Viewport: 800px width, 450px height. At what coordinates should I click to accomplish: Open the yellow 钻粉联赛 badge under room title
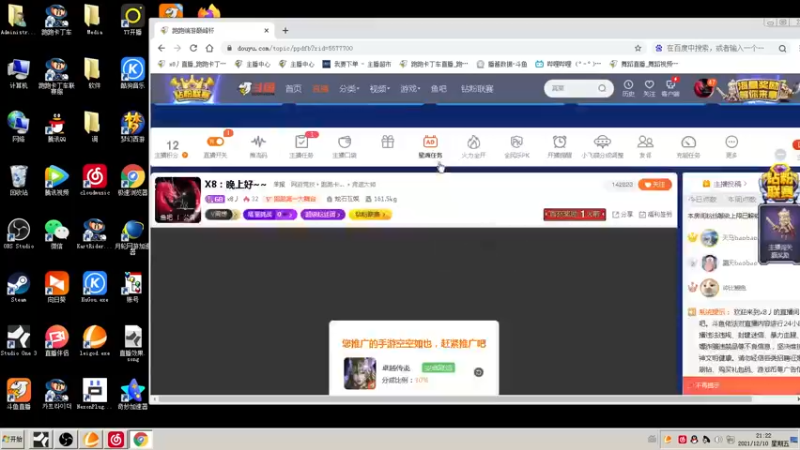coord(370,214)
